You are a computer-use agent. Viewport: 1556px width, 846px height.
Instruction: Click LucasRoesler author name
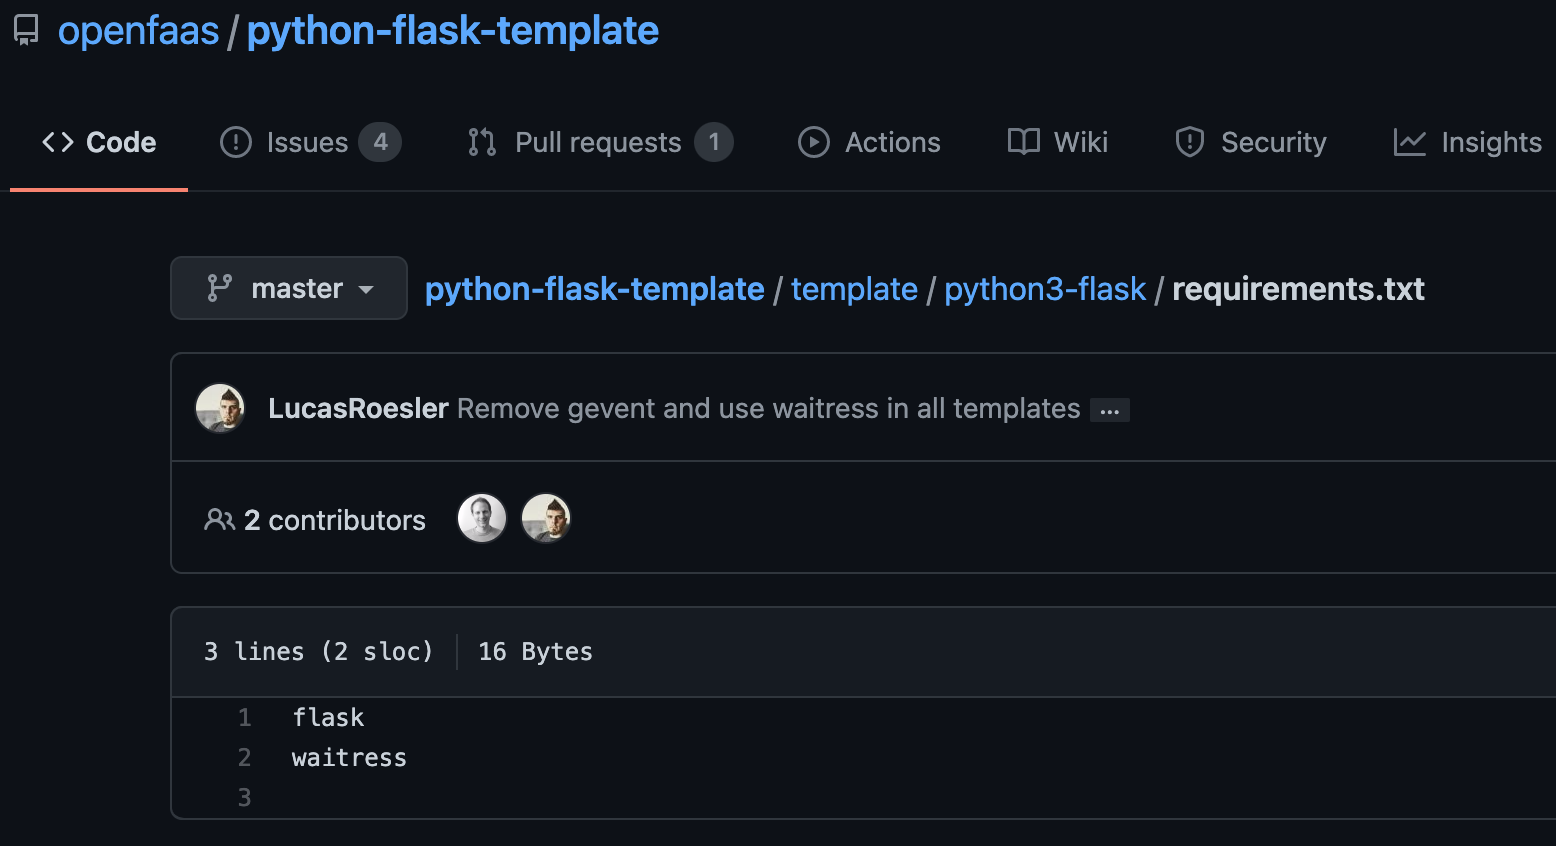click(x=358, y=409)
